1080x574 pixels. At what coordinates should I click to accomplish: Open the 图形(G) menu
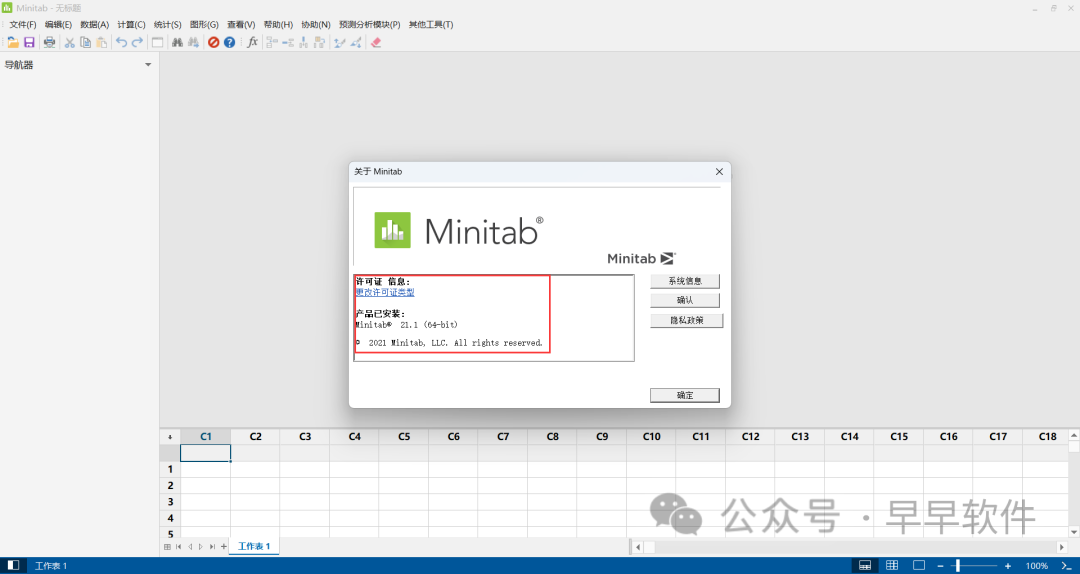204,24
